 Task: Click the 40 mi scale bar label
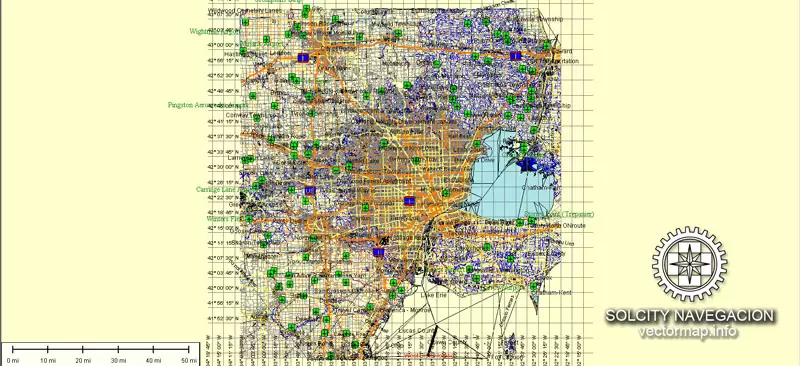154,361
